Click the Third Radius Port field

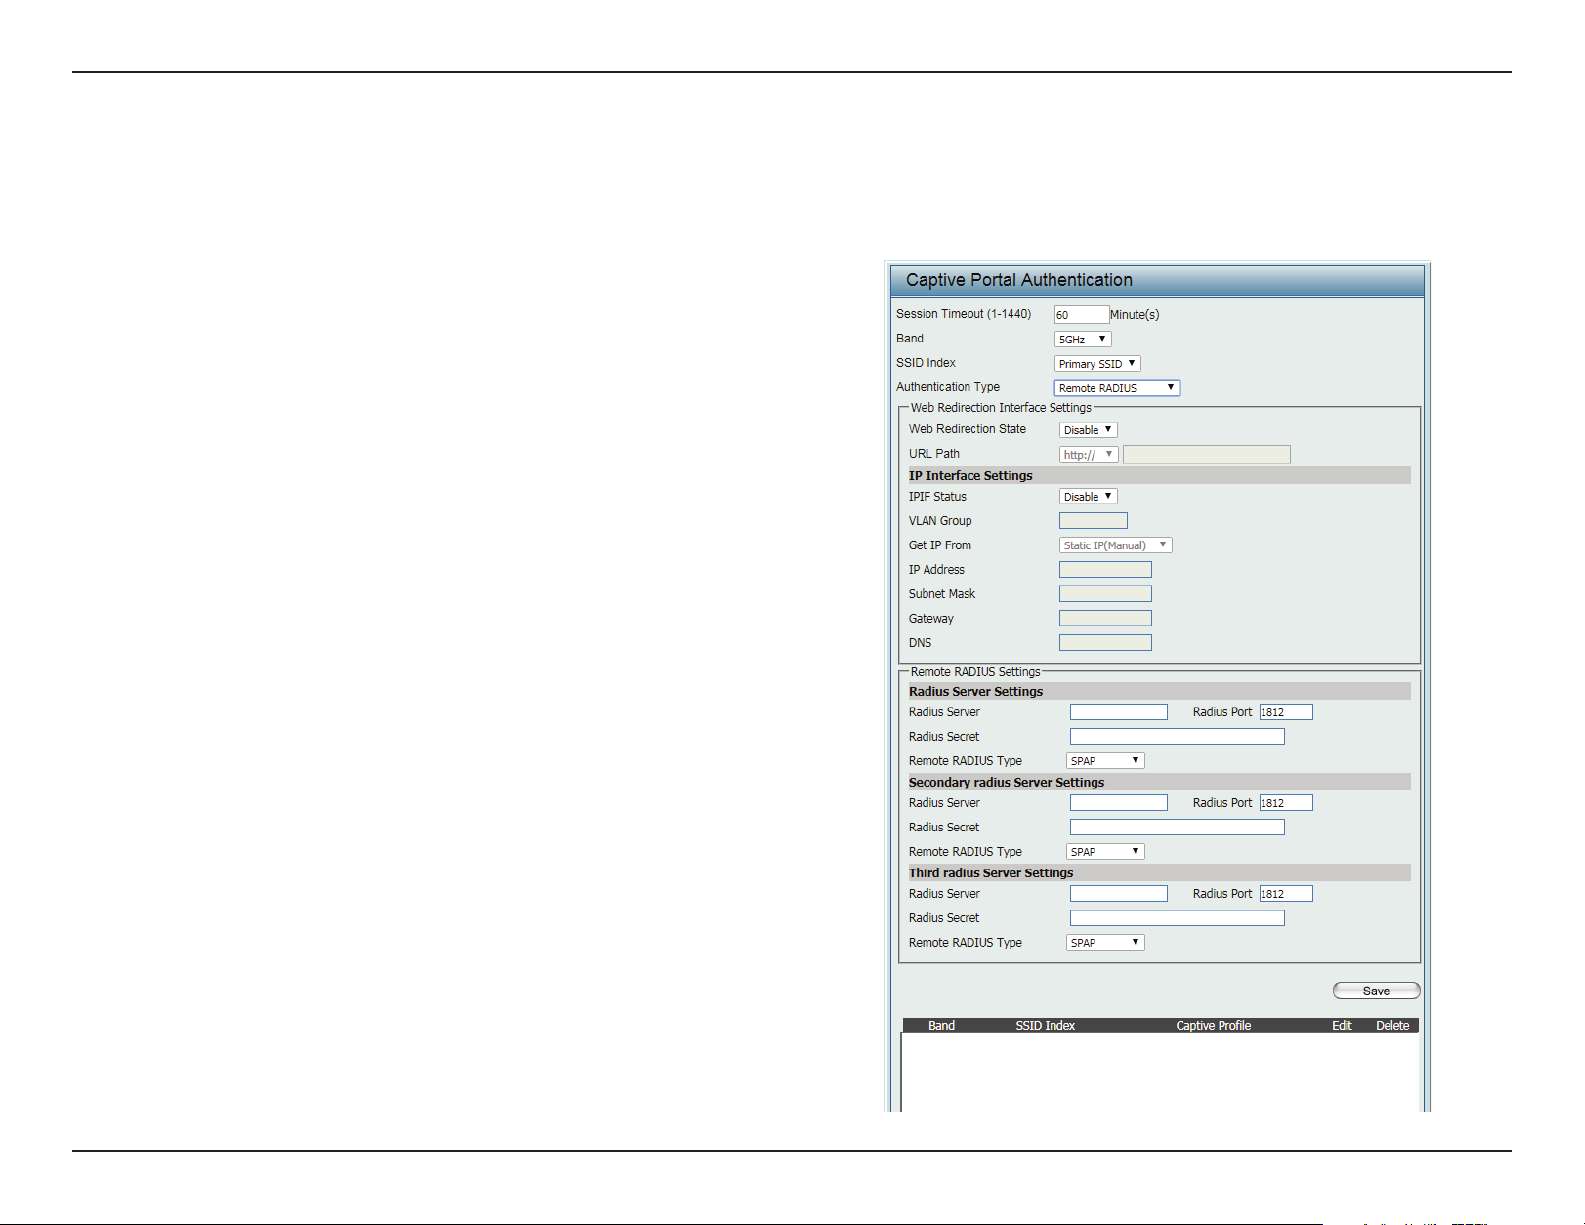(x=1286, y=894)
